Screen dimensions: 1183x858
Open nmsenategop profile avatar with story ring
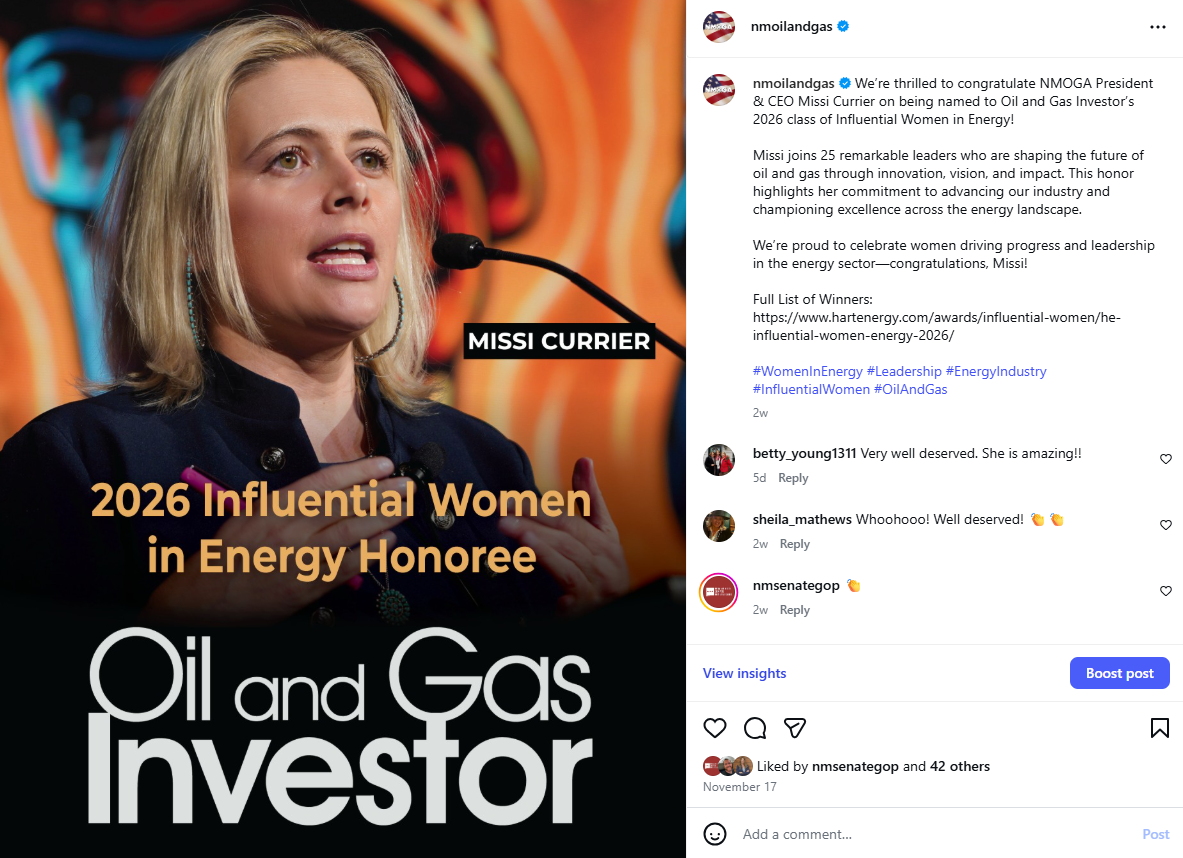point(719,592)
